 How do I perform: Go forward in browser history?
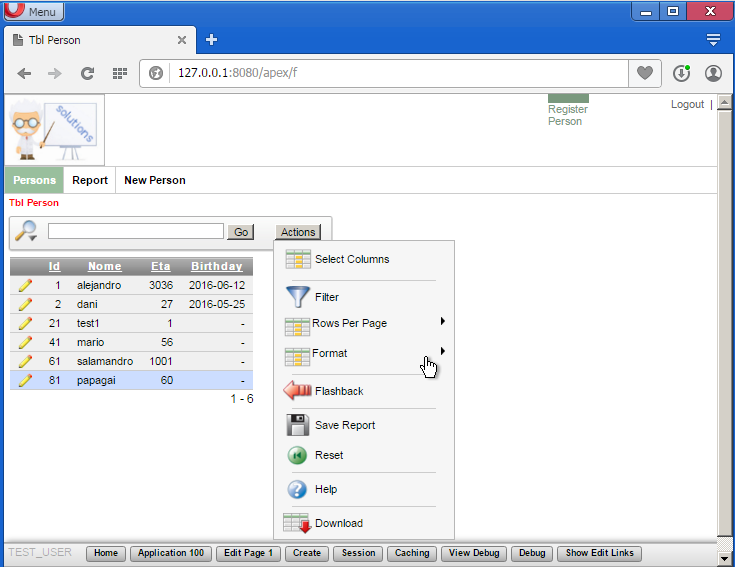pyautogui.click(x=55, y=73)
